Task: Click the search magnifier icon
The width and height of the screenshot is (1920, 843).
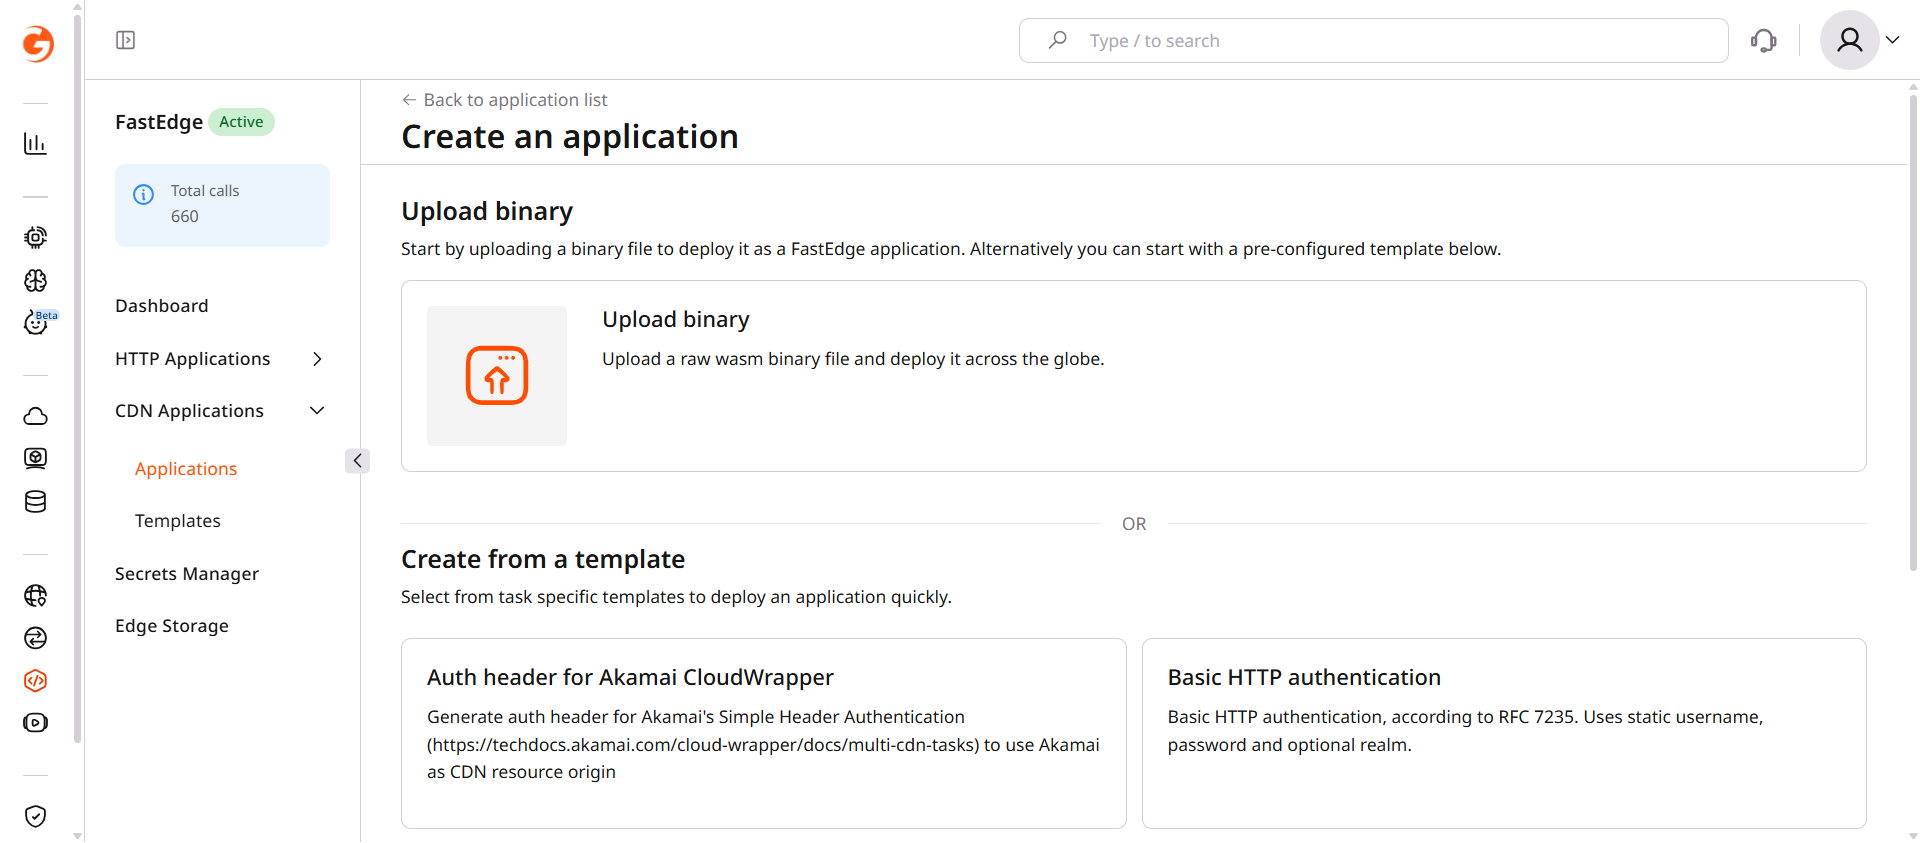Action: [1058, 40]
